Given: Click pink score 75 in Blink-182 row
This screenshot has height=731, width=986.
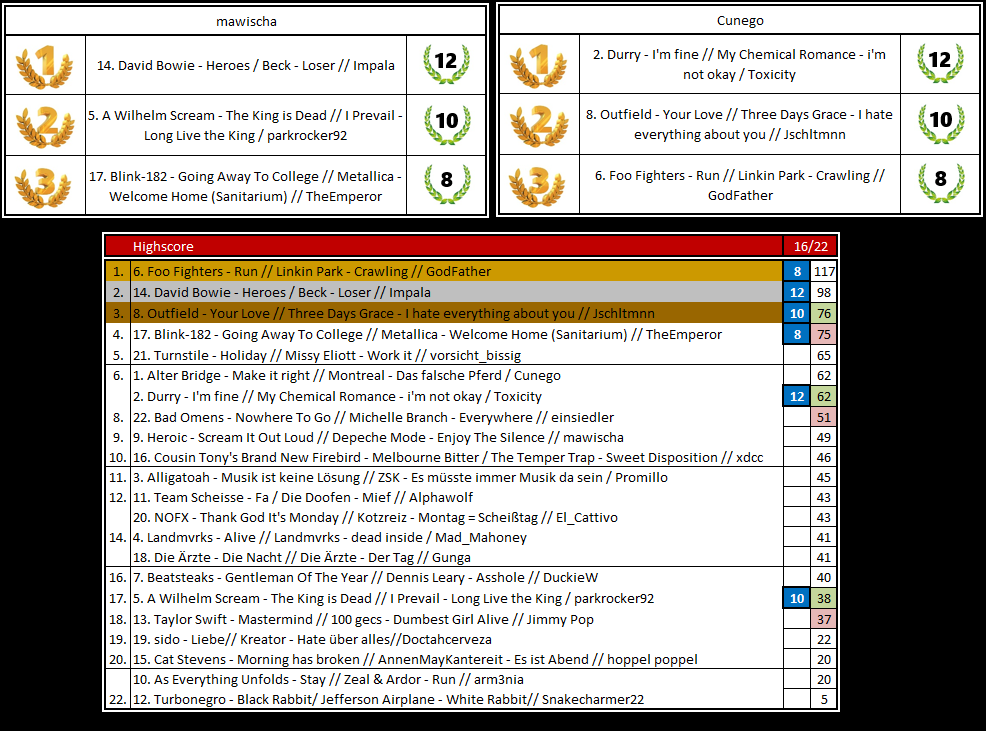Looking at the screenshot, I should 824,335.
